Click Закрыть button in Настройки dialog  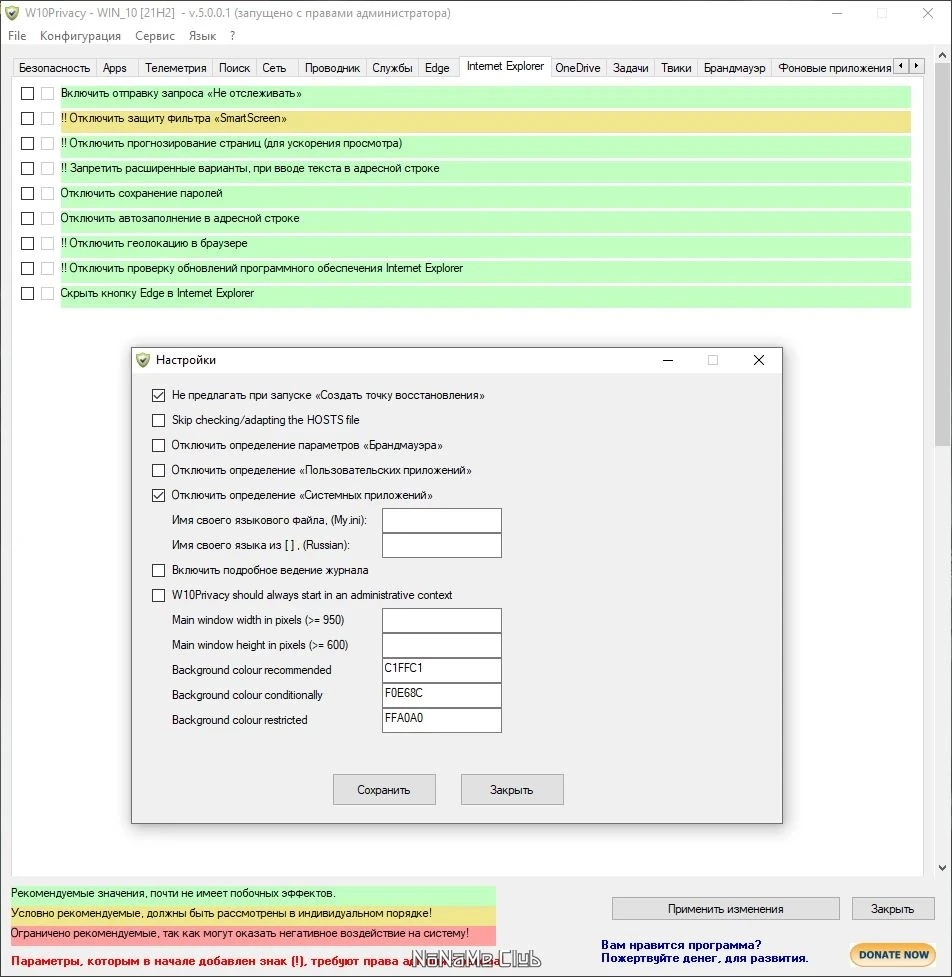point(512,789)
